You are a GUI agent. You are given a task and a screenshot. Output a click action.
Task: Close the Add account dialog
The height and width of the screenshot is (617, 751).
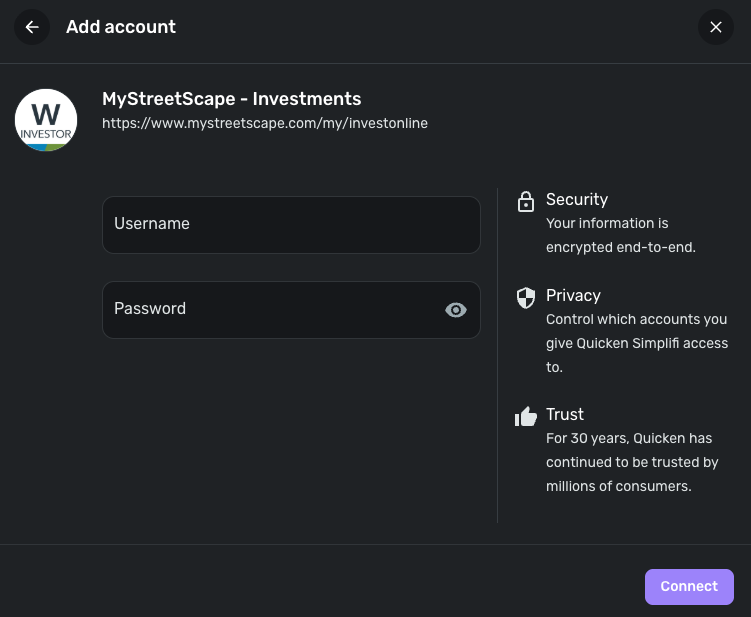(715, 27)
